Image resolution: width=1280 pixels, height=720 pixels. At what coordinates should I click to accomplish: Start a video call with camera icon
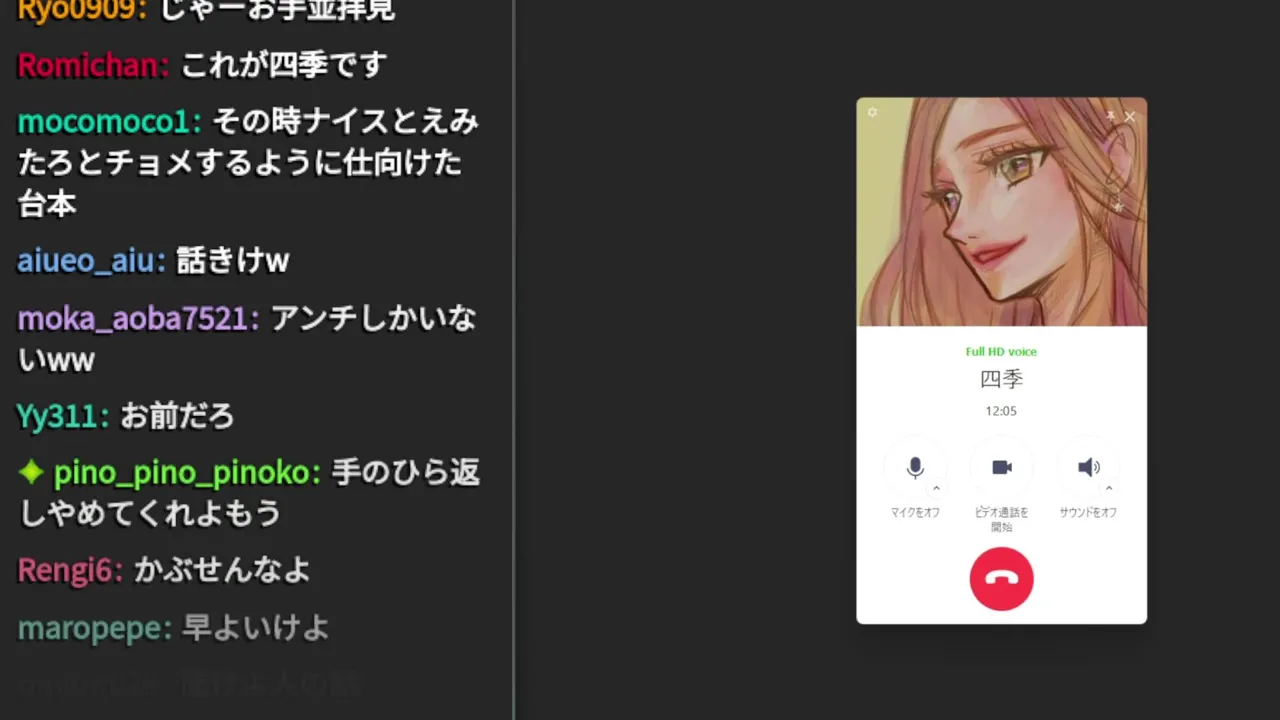point(1001,468)
